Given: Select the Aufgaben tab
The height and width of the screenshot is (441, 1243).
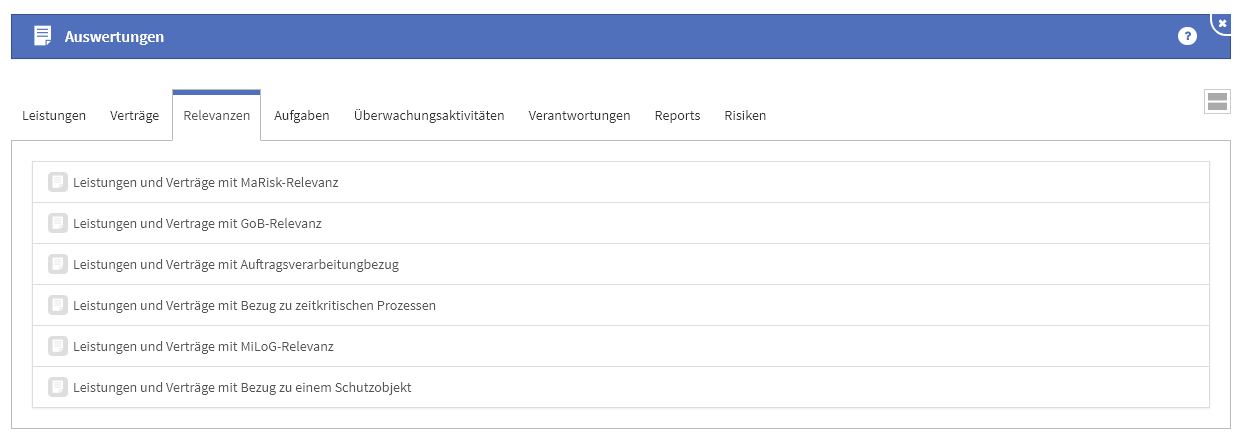Looking at the screenshot, I should [302, 116].
